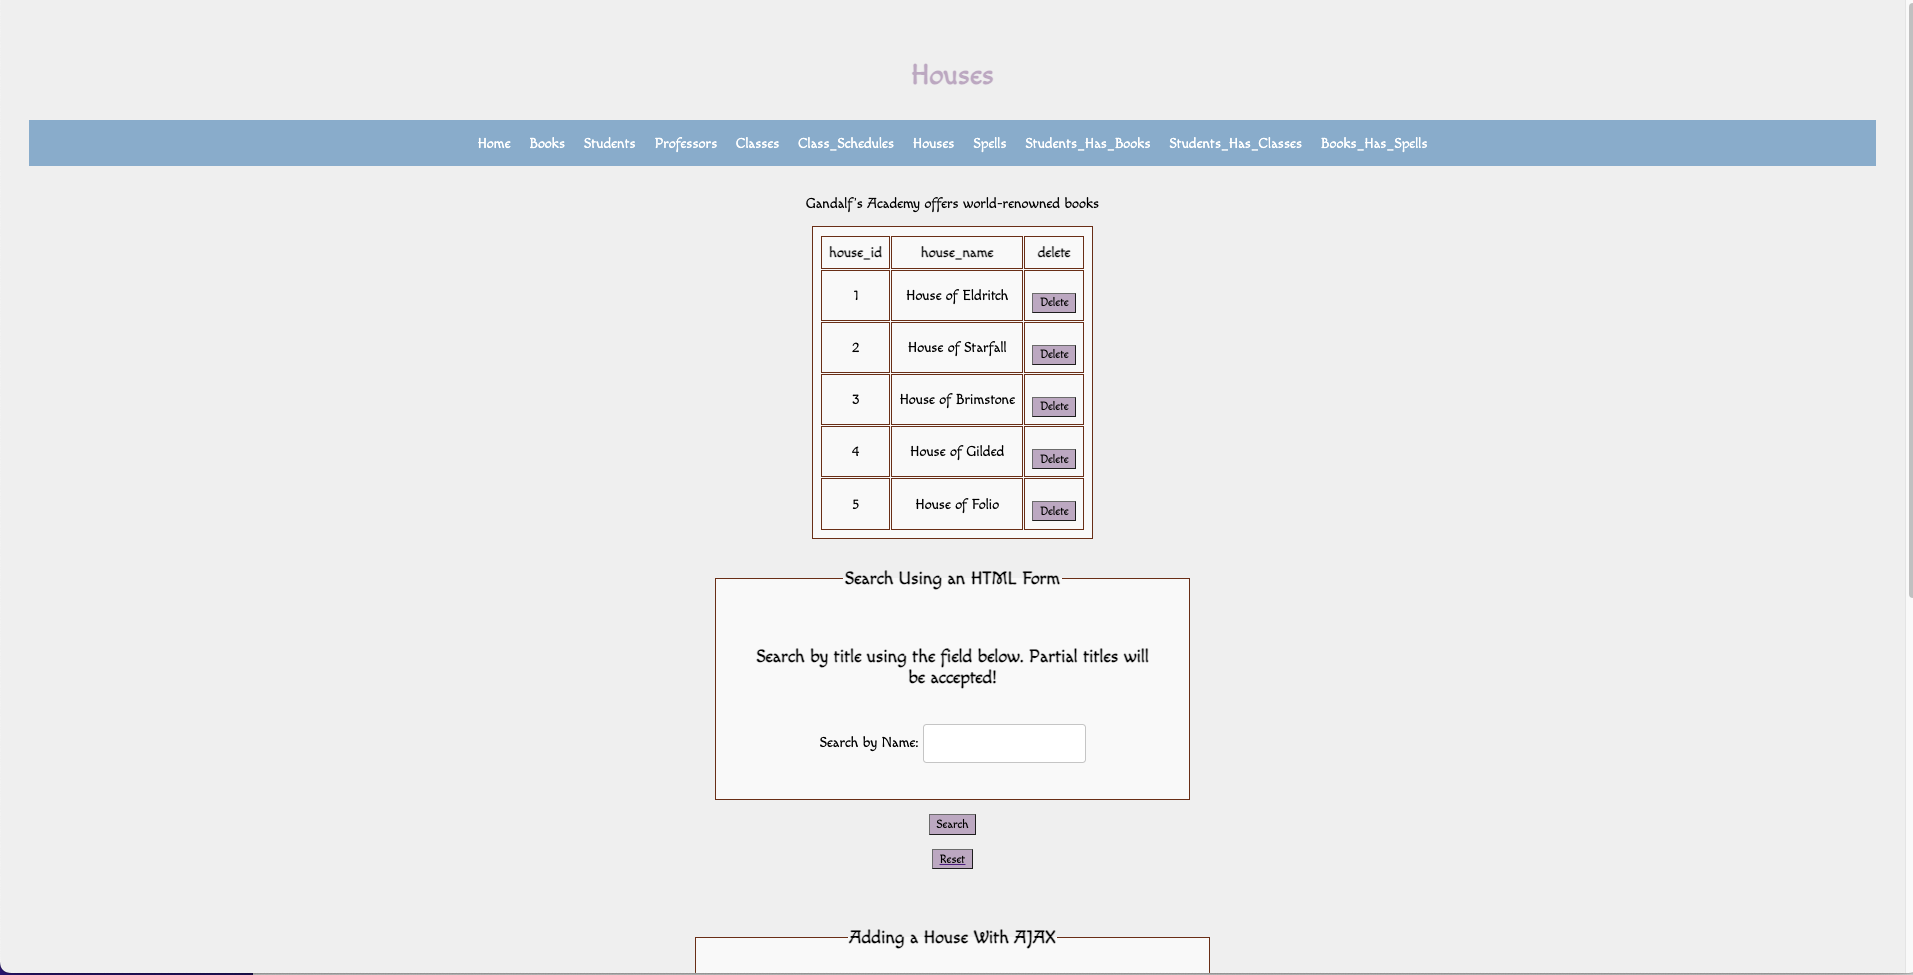Image resolution: width=1913 pixels, height=975 pixels.
Task: Click the Search by Name input field
Action: pyautogui.click(x=1004, y=743)
